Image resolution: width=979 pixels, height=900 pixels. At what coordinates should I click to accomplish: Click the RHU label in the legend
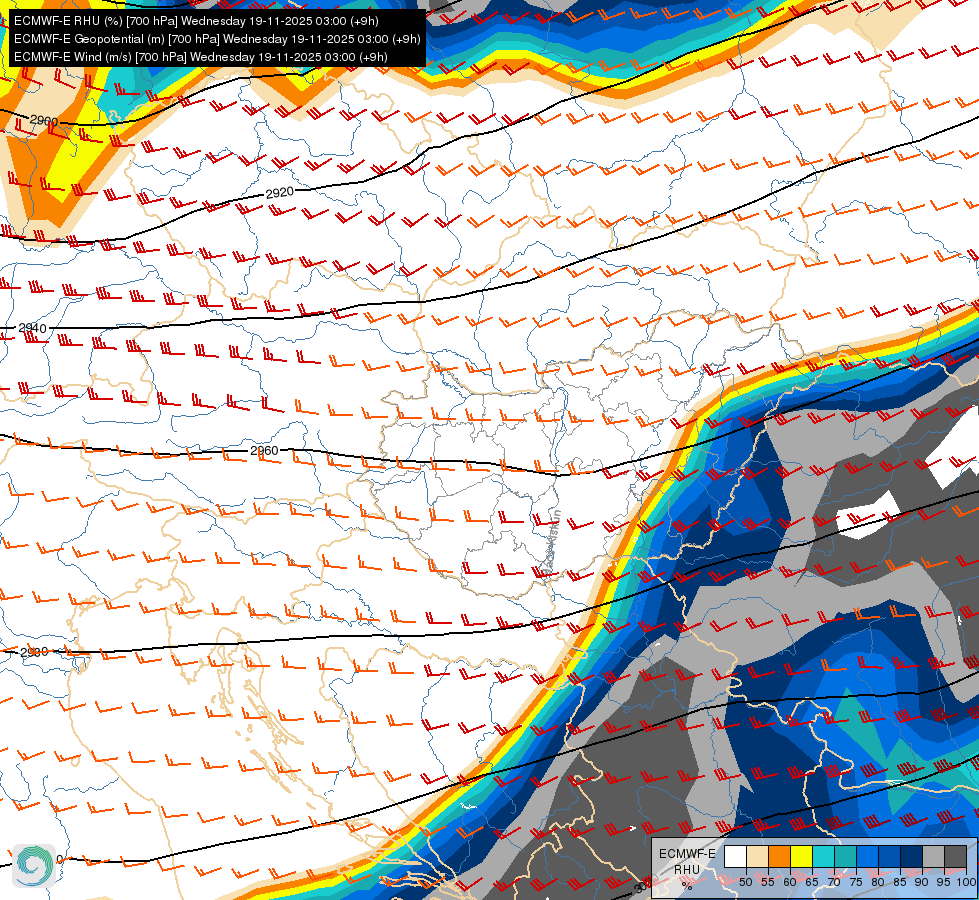(x=687, y=869)
